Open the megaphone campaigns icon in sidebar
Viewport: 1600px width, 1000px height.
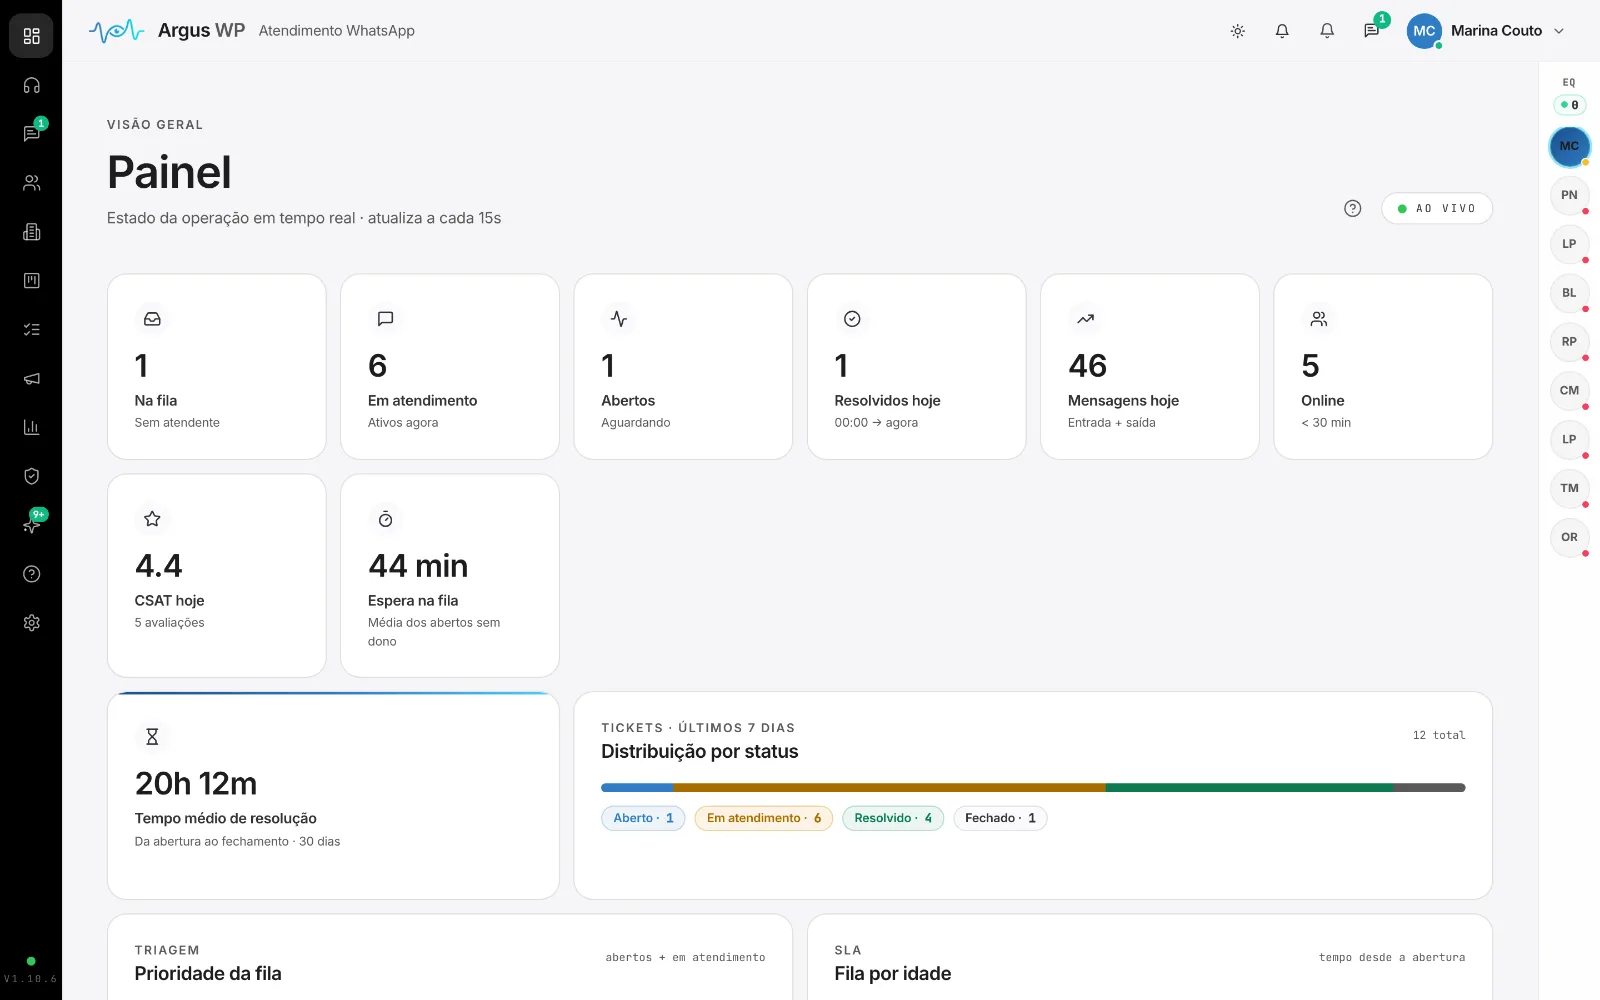tap(31, 378)
